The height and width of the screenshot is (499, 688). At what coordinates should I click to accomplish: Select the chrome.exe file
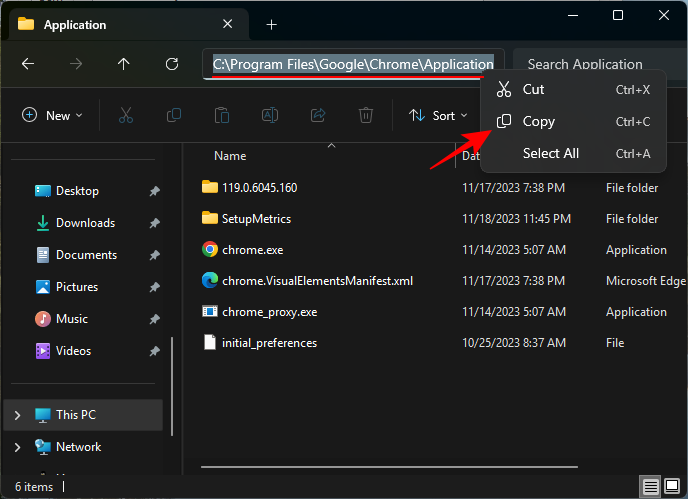(x=253, y=250)
